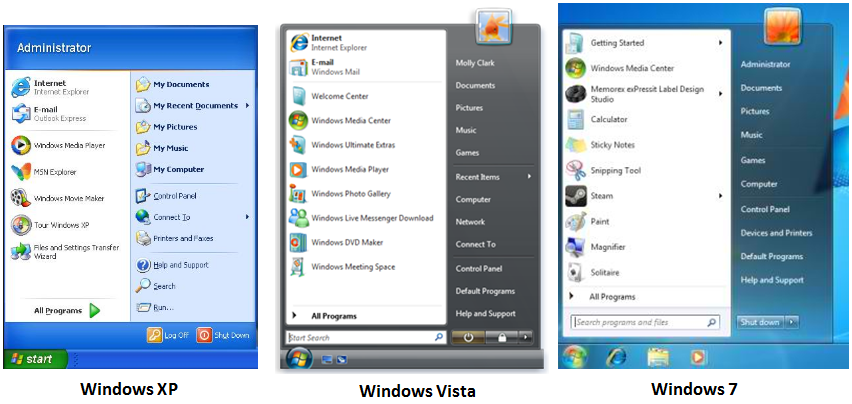
Task: Click the Vista Start orb
Action: (299, 359)
